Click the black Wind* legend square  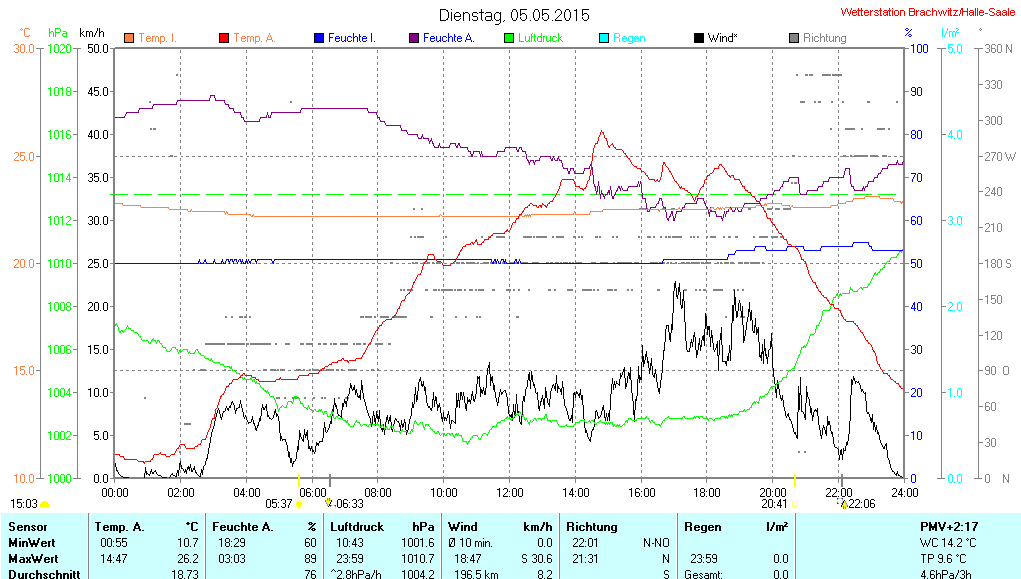[699, 38]
